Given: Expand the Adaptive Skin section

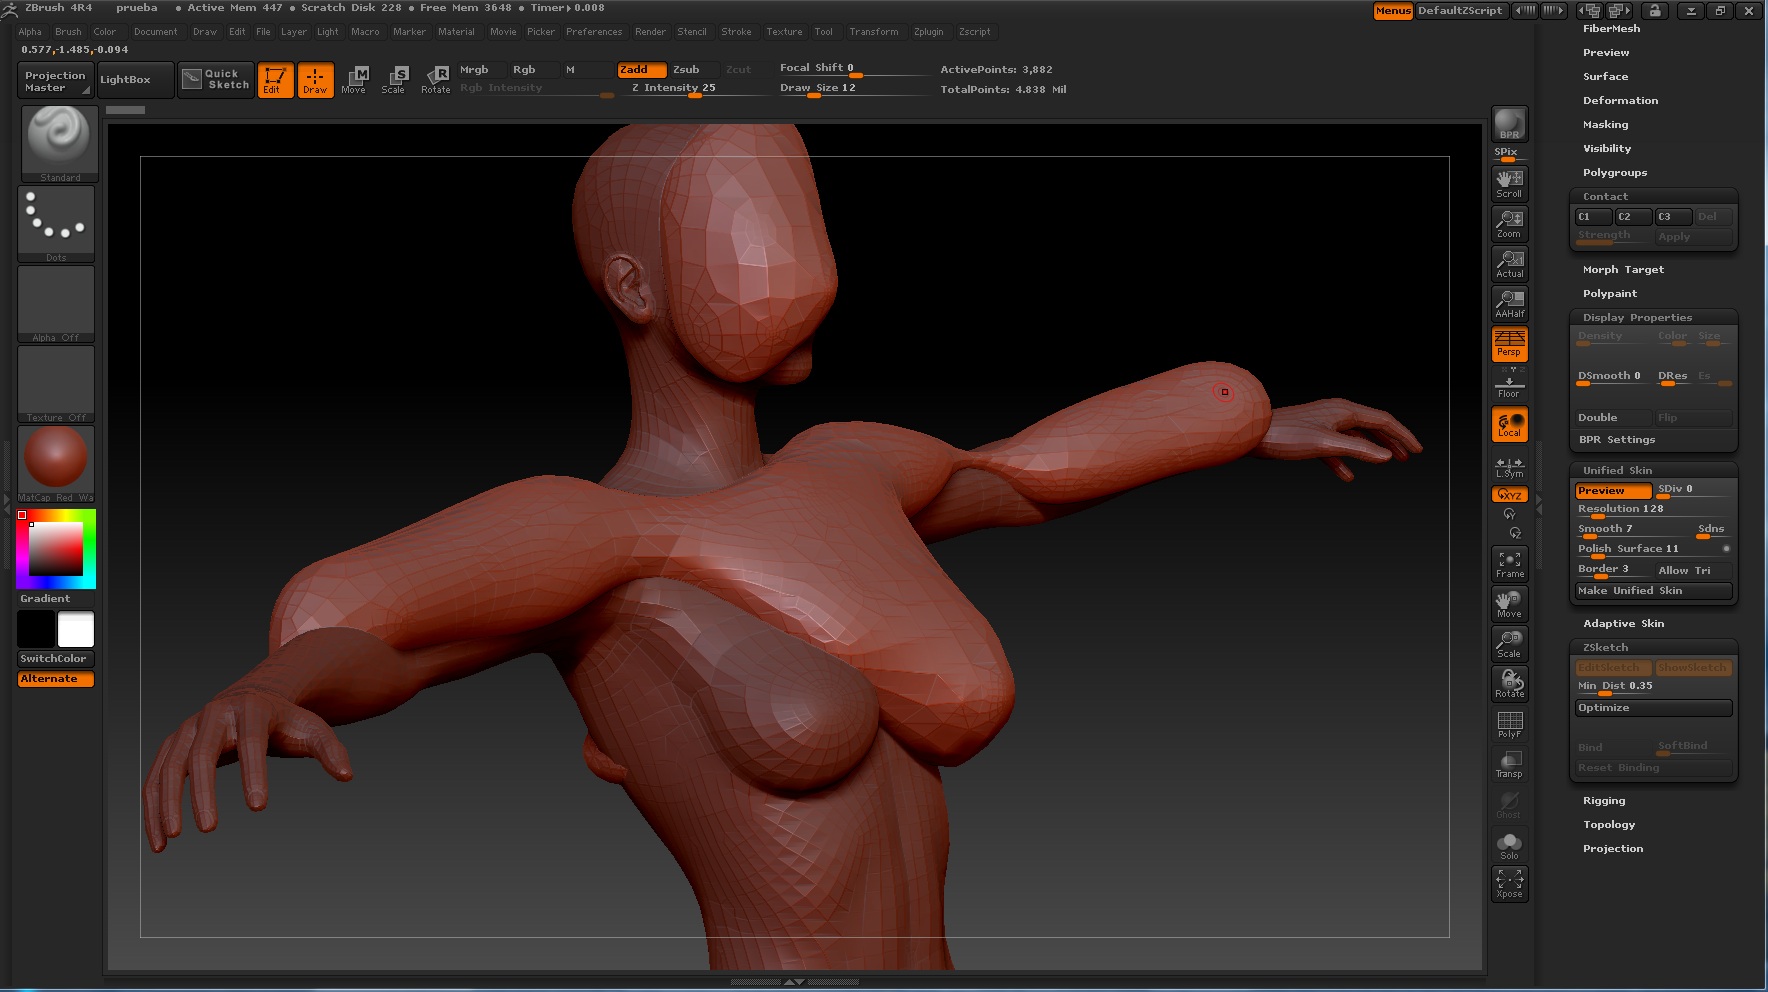Looking at the screenshot, I should tap(1623, 624).
